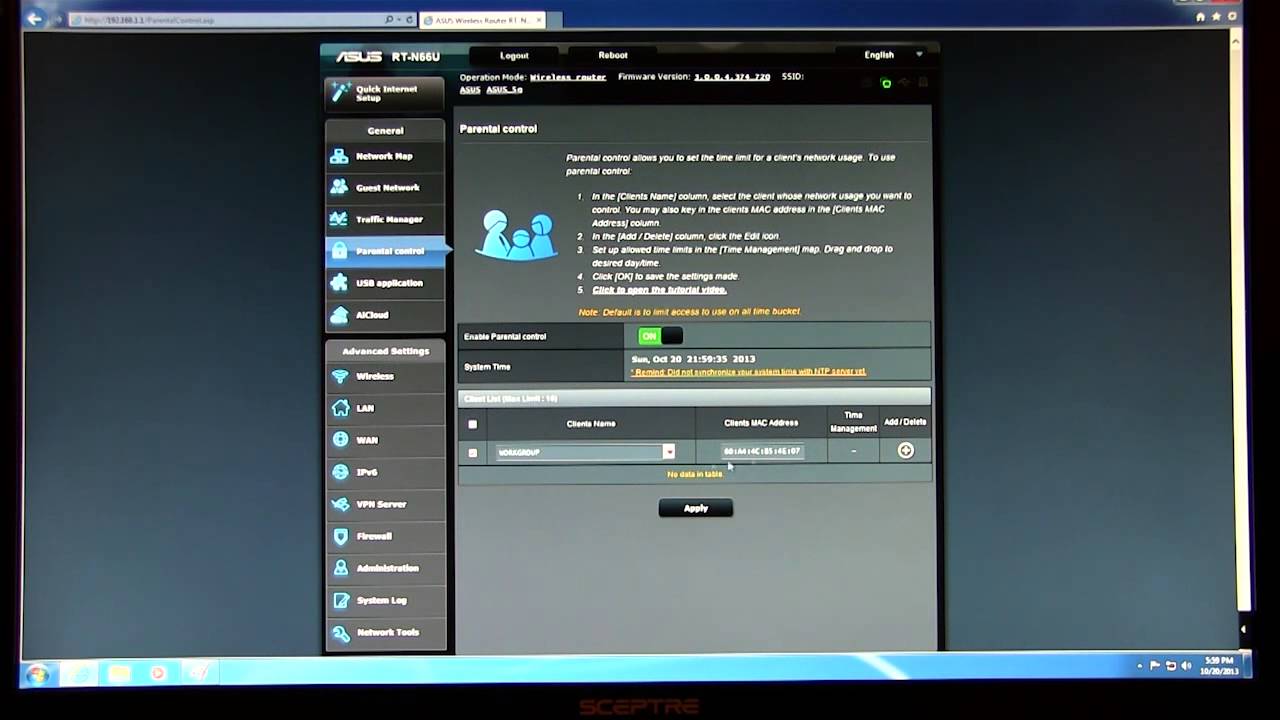1280x720 pixels.
Task: Open the LAN settings page
Action: tap(385, 408)
